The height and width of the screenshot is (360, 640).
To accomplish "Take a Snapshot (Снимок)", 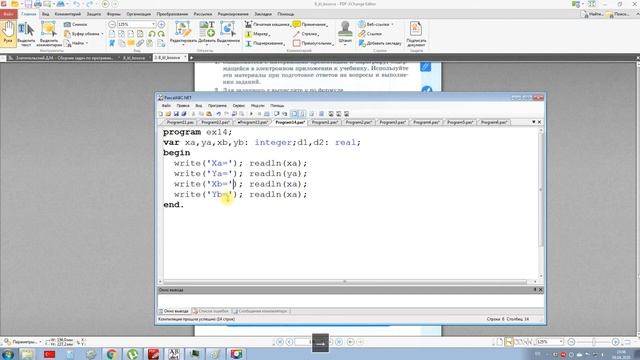I will (x=76, y=24).
